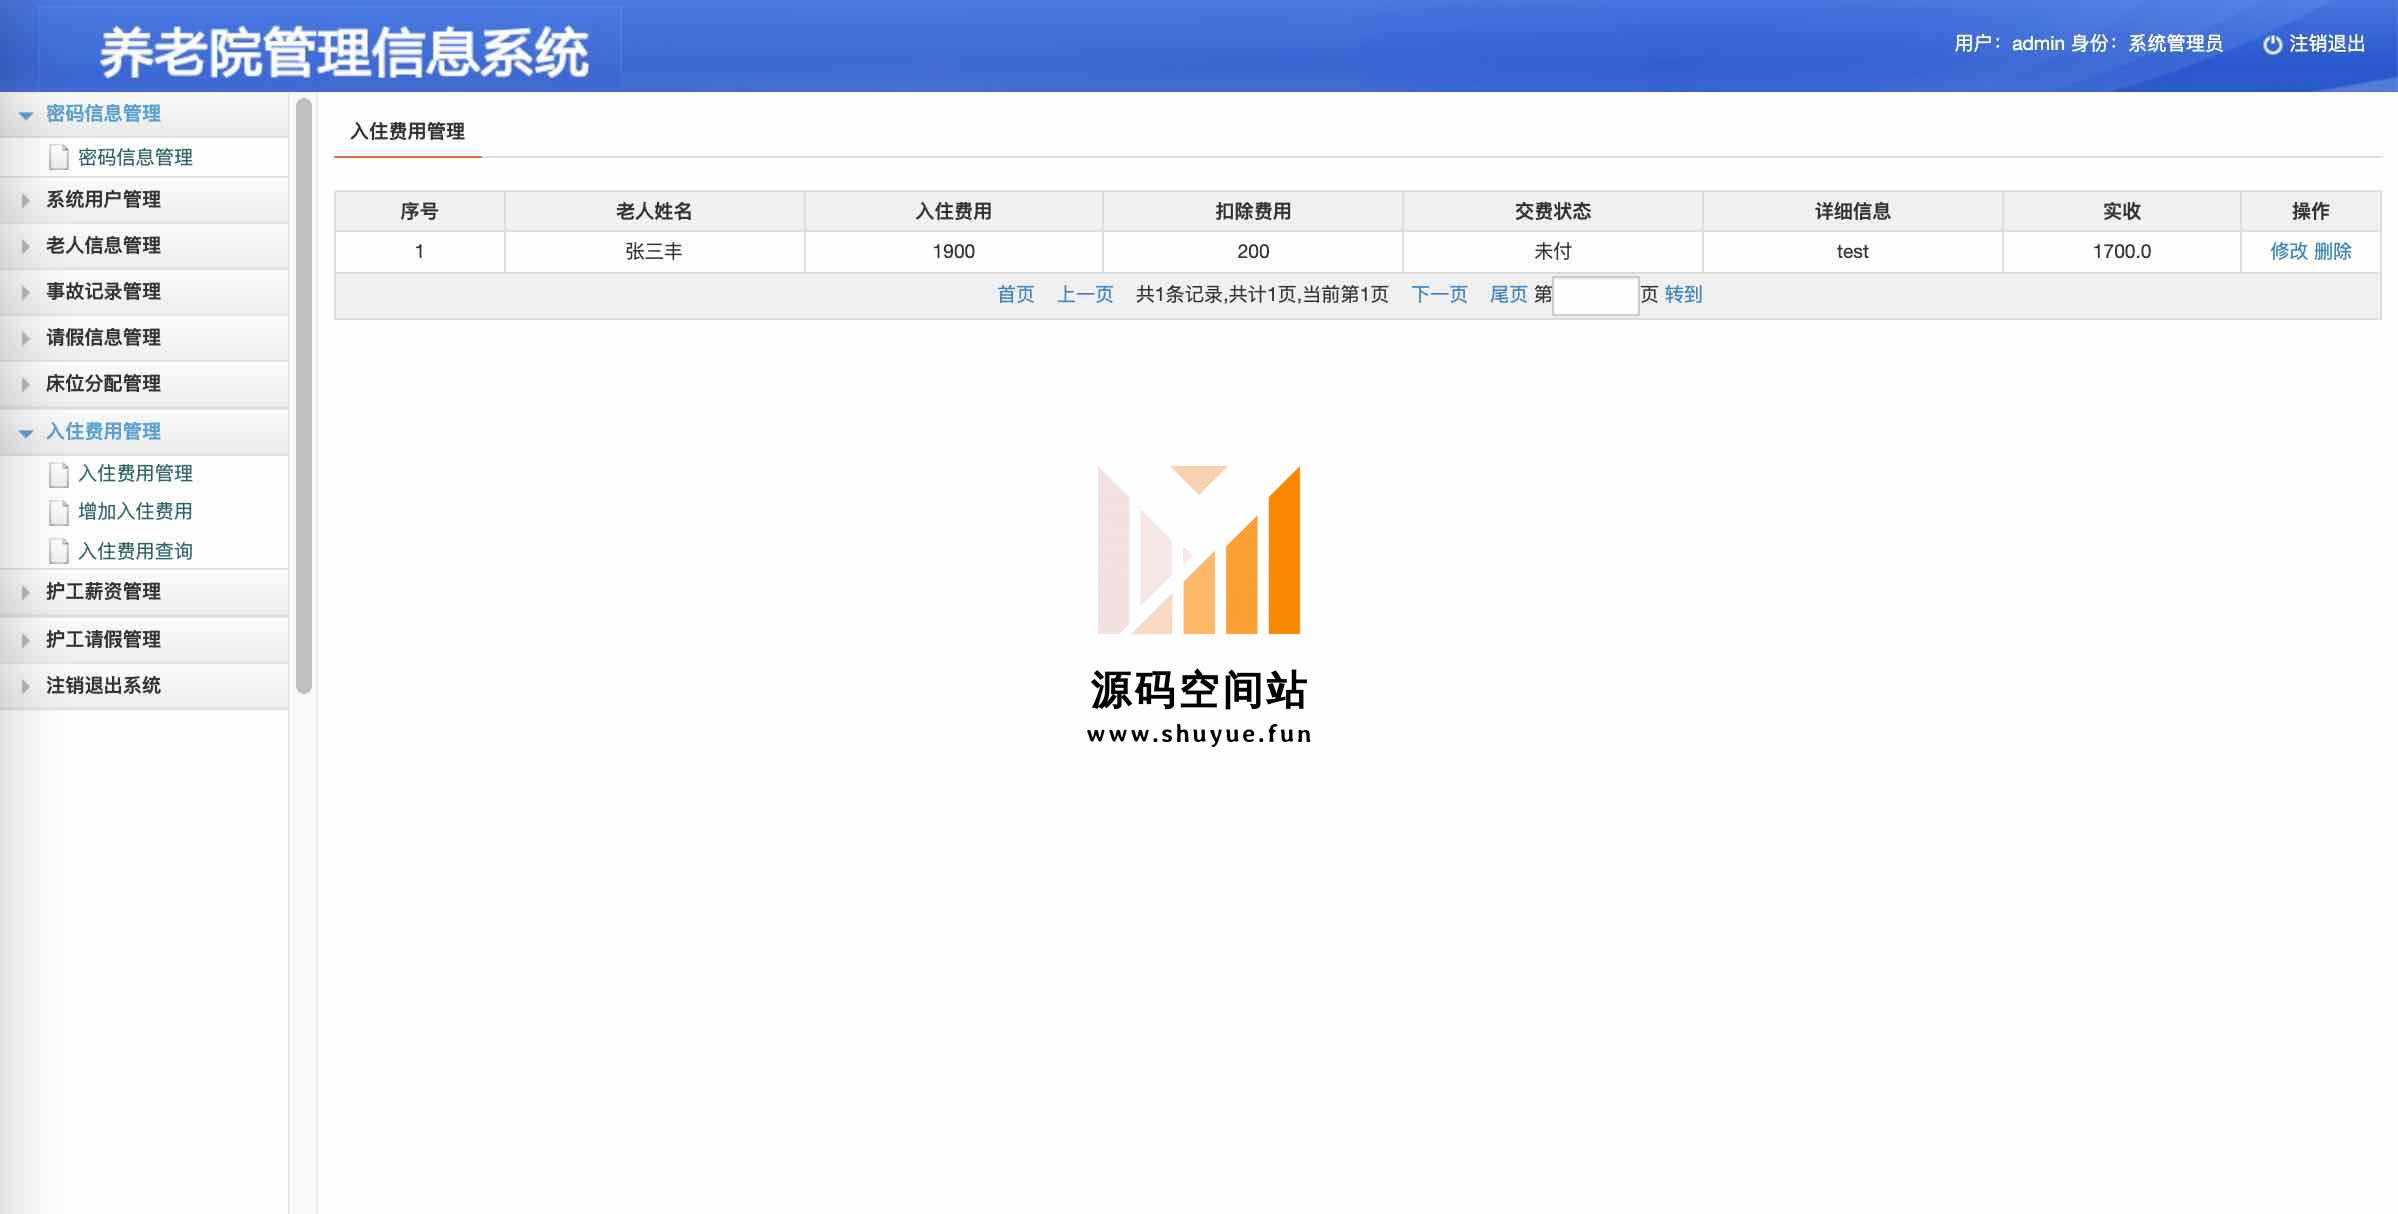Open 入住费用管理 sub-menu link

click(x=135, y=473)
